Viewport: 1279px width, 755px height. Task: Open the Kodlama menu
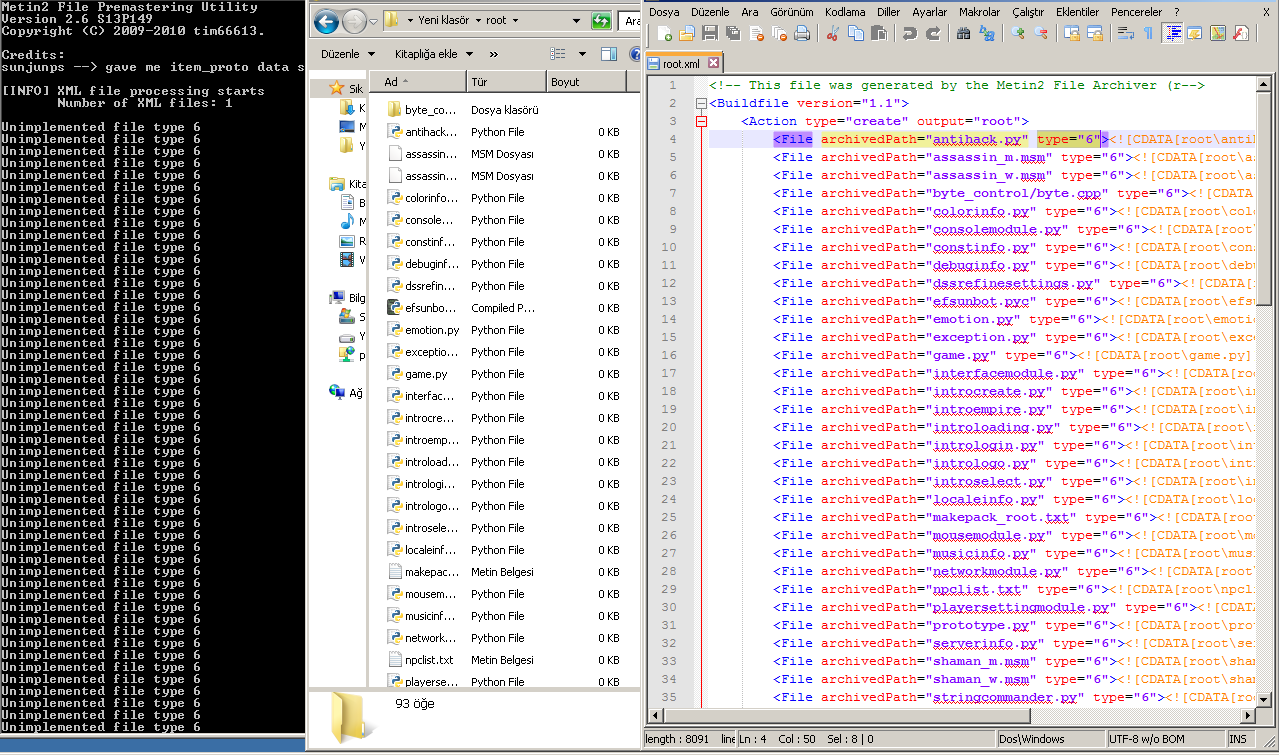(x=845, y=12)
